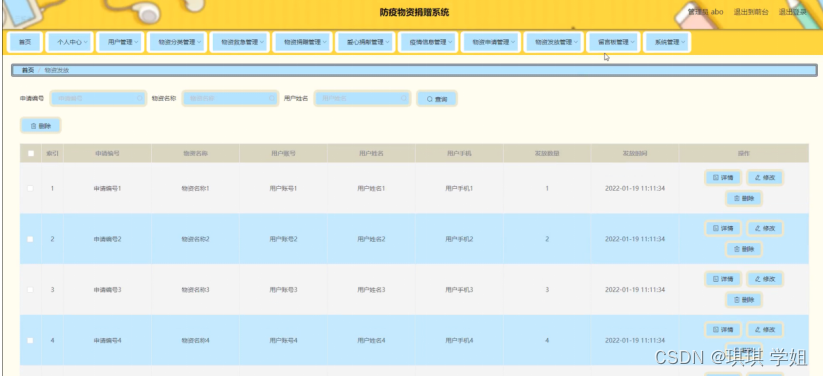Check the box for row 申请编号4
Screen dimensions: 823x376
[x=30, y=340]
